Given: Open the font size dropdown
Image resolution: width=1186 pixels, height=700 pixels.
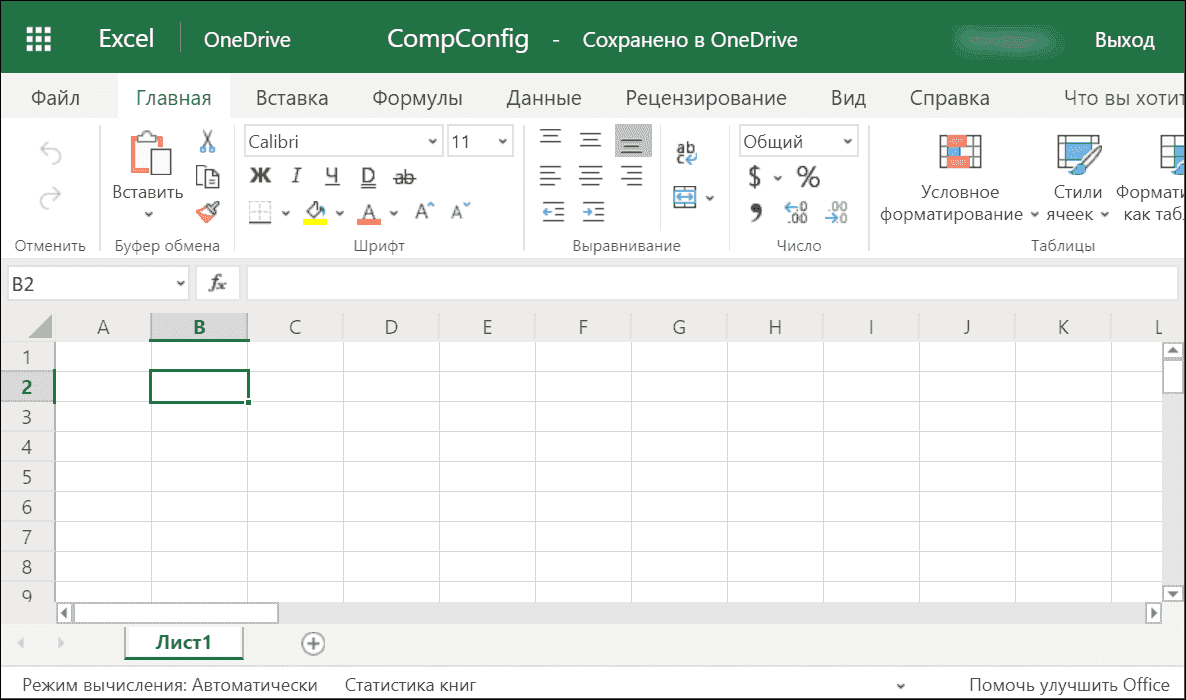Looking at the screenshot, I should (480, 140).
